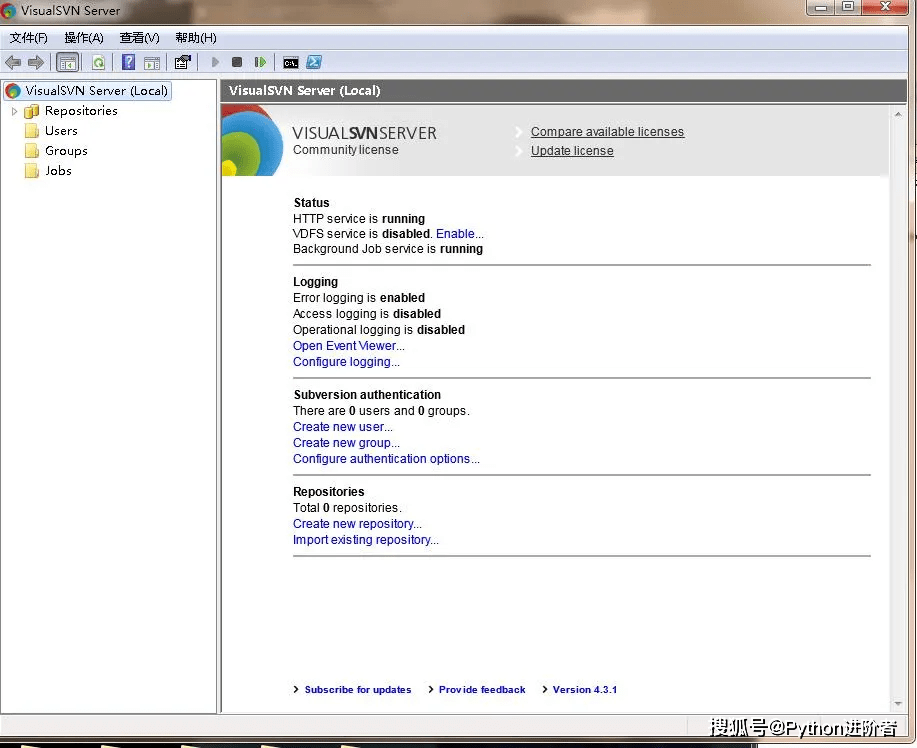The width and height of the screenshot is (917, 748).
Task: Click the Subversion authentication heading
Action: (x=367, y=395)
